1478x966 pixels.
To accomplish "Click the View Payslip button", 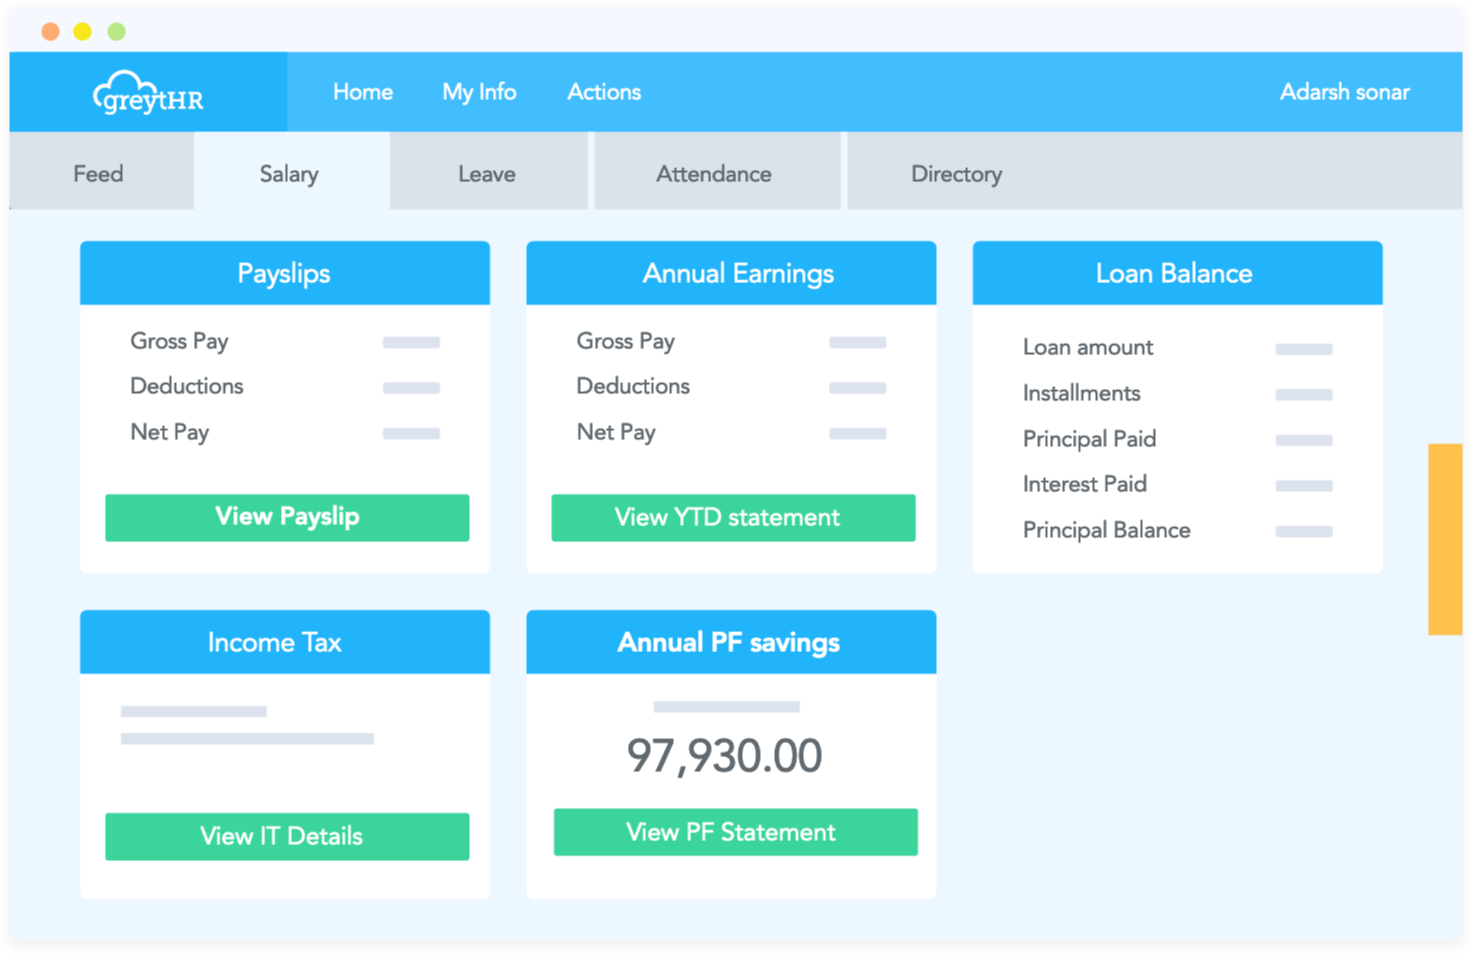I will click(287, 517).
